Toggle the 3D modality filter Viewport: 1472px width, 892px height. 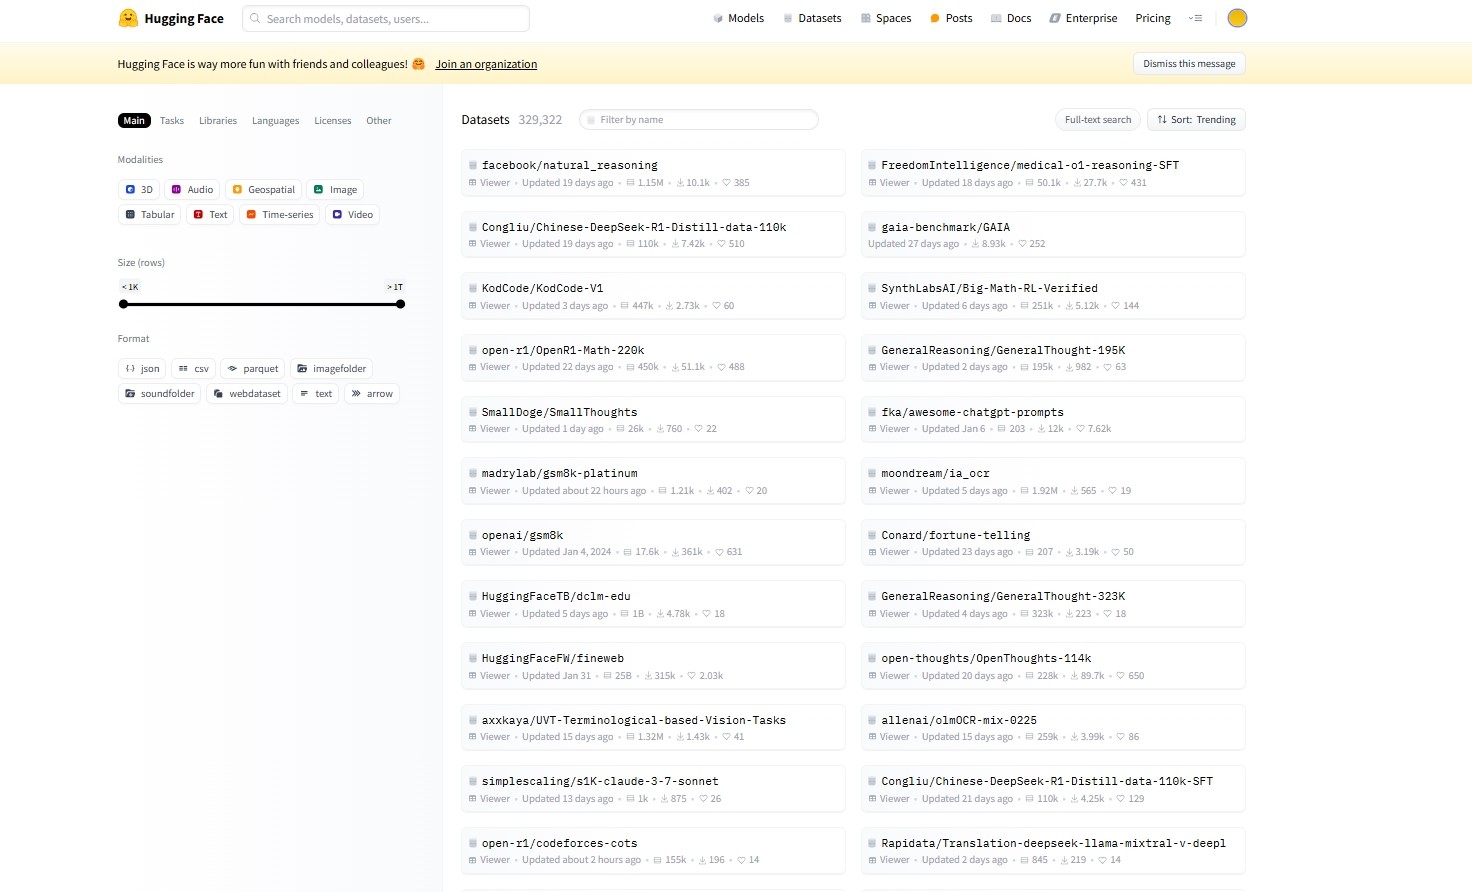(139, 189)
